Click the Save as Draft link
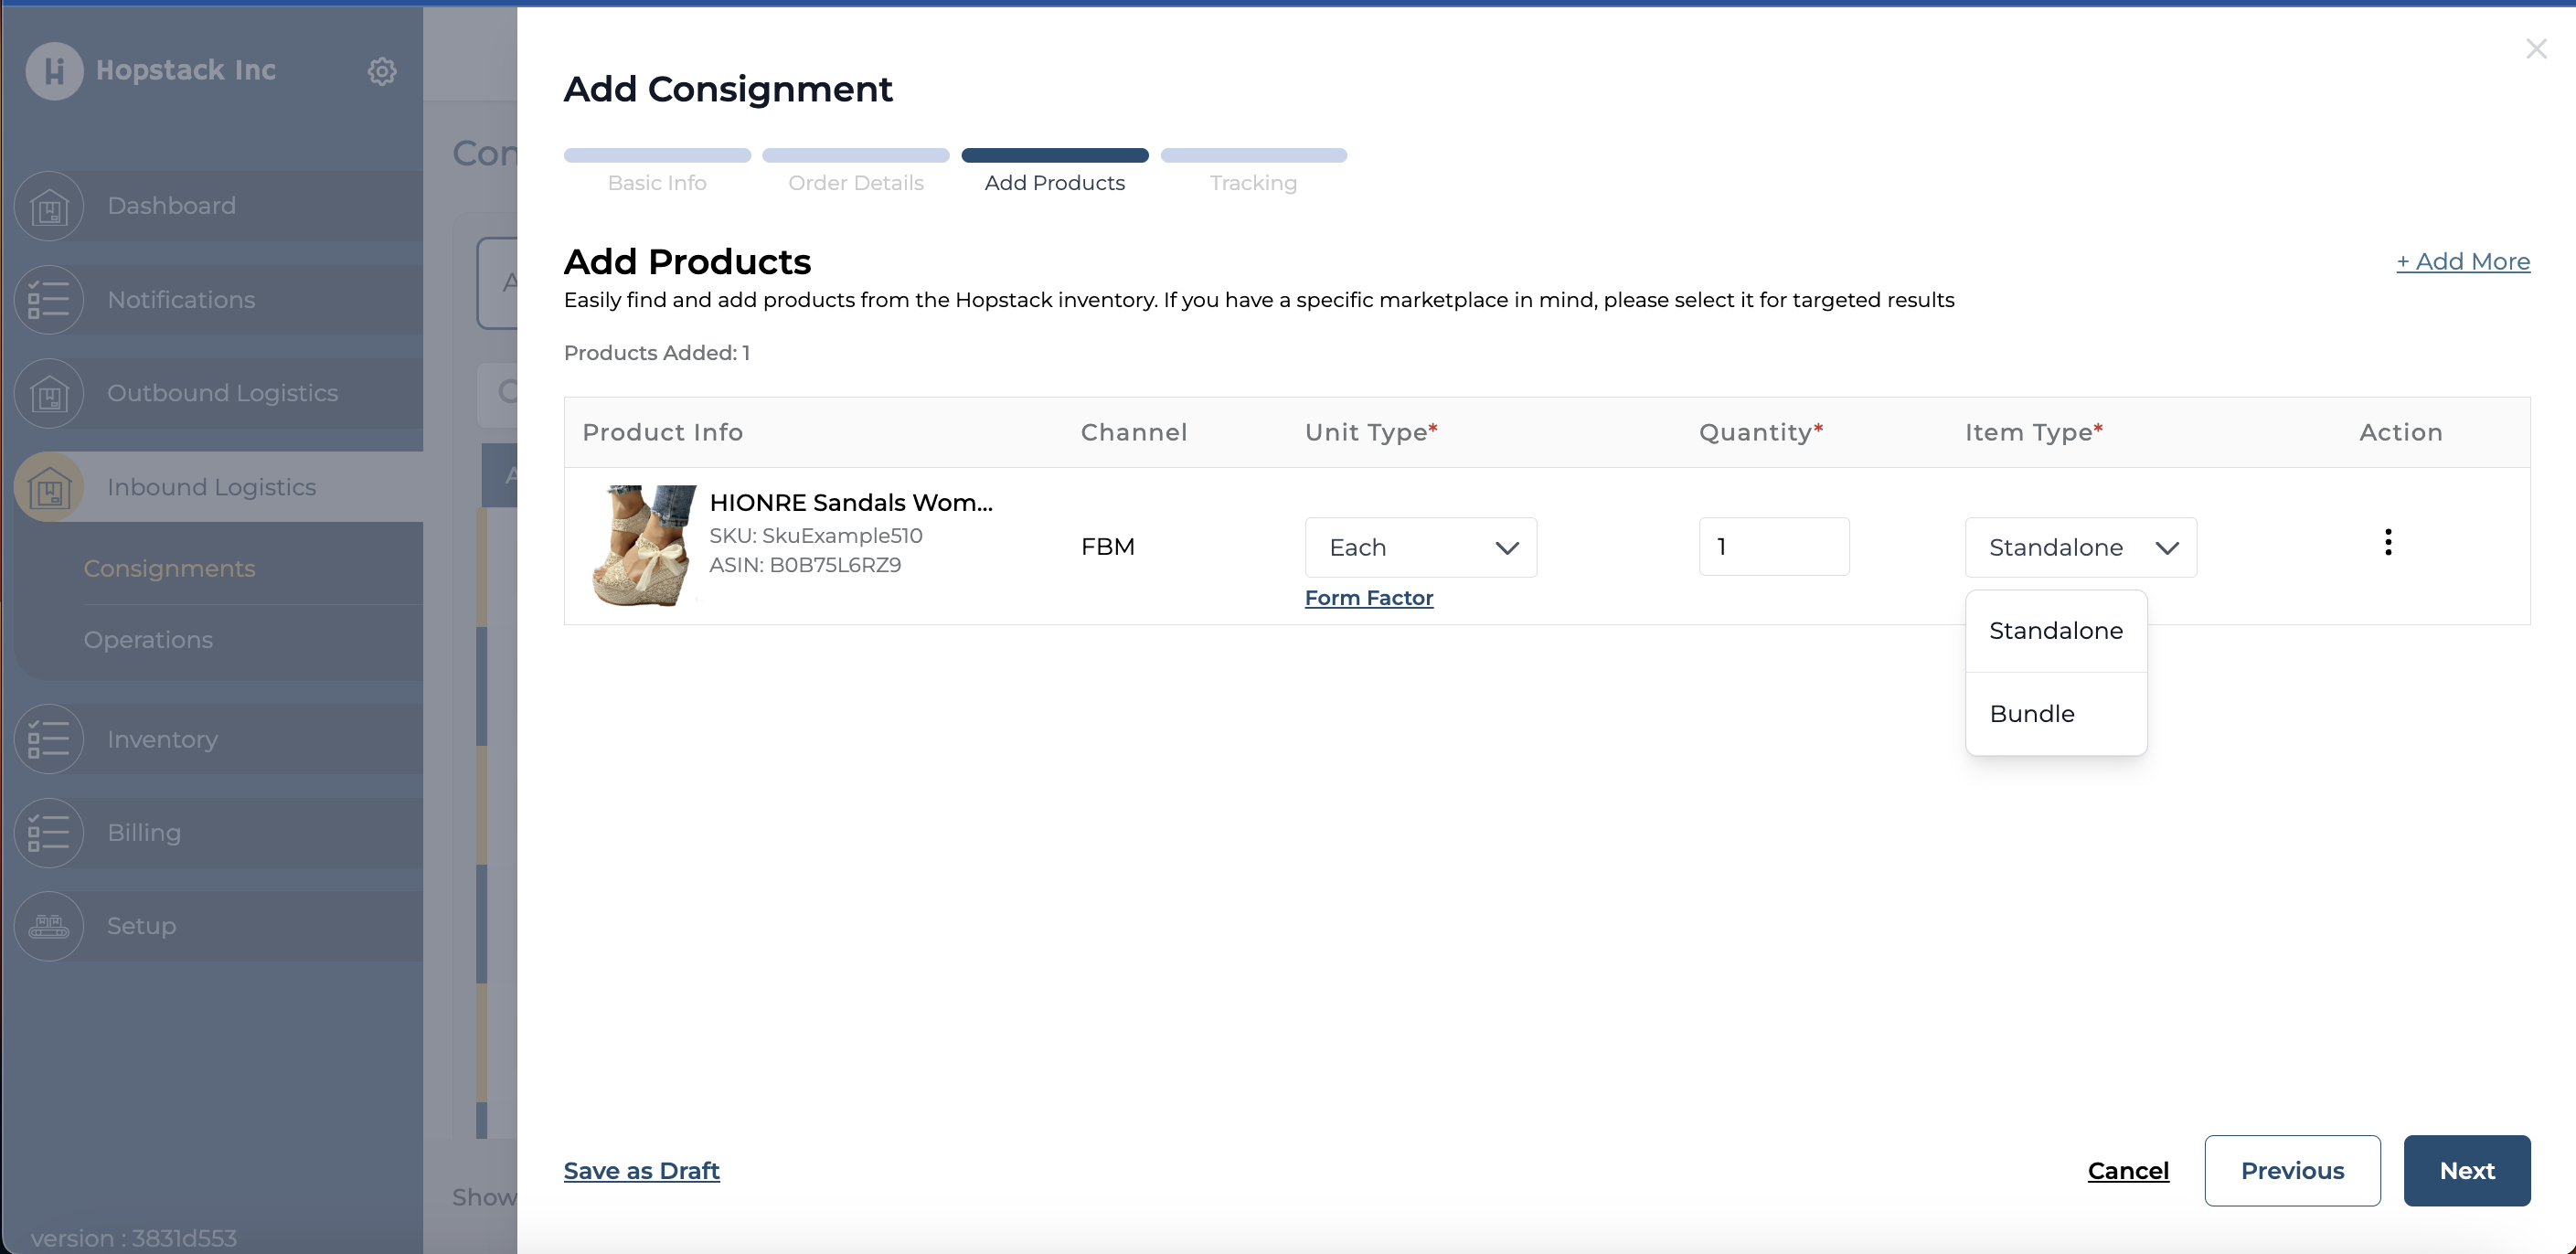The height and width of the screenshot is (1254, 2576). tap(641, 1171)
